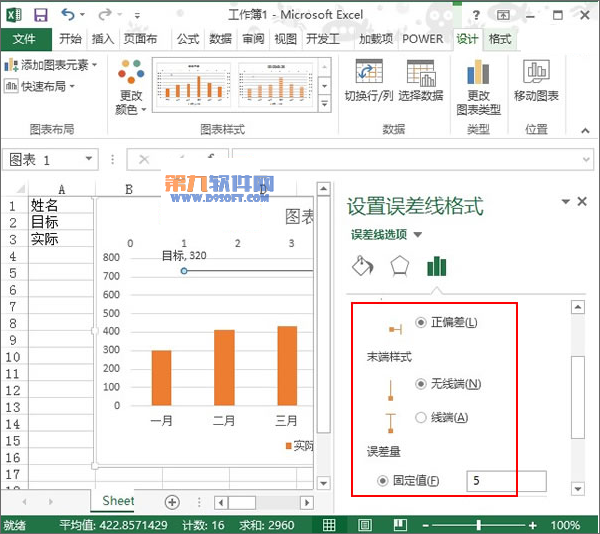Select the Sheet tab
Image resolution: width=600 pixels, height=534 pixels.
[118, 501]
